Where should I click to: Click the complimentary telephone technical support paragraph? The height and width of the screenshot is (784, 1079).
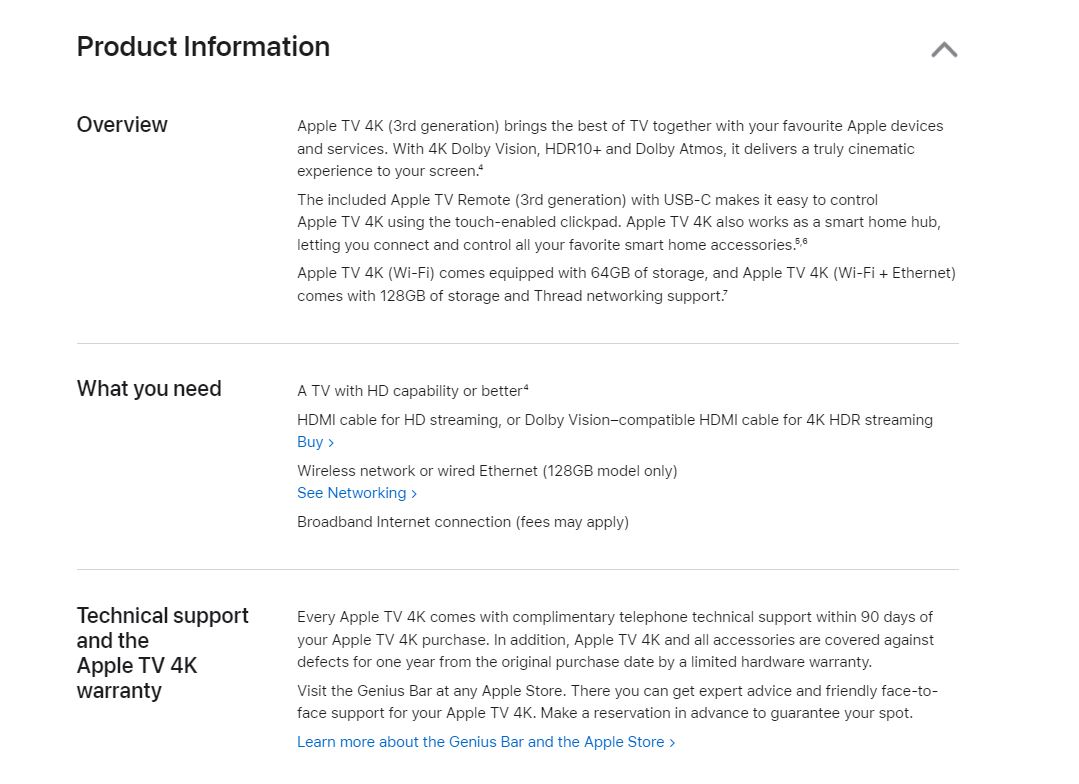pyautogui.click(x=615, y=639)
